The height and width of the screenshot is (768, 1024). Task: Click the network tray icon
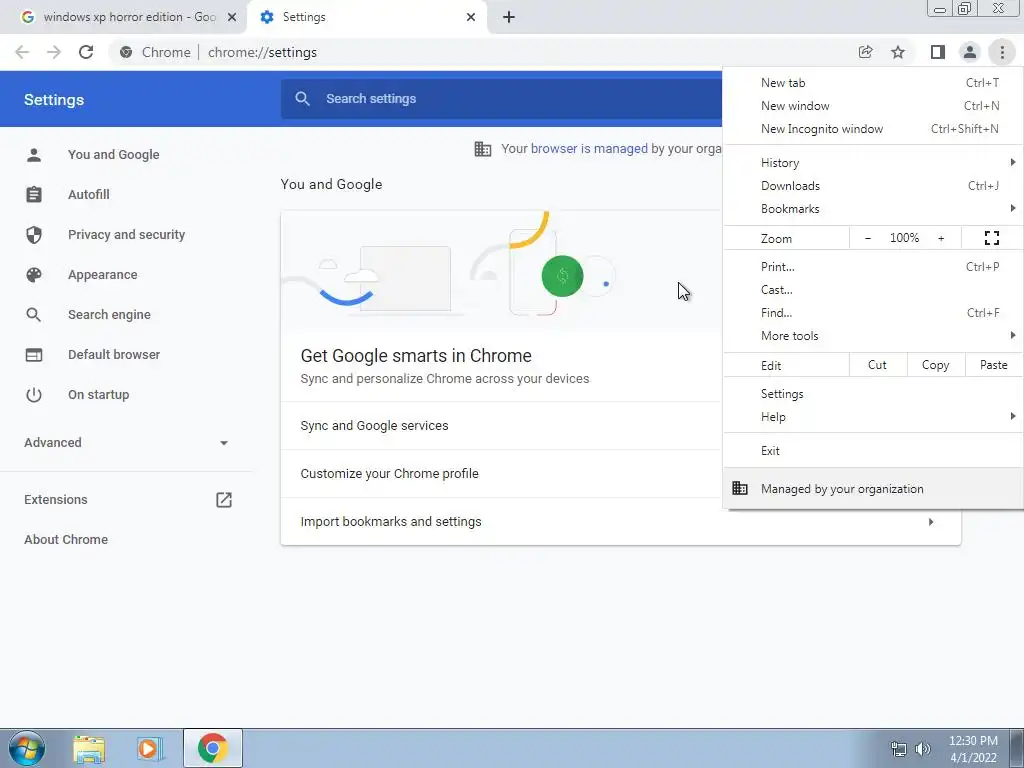coord(899,748)
